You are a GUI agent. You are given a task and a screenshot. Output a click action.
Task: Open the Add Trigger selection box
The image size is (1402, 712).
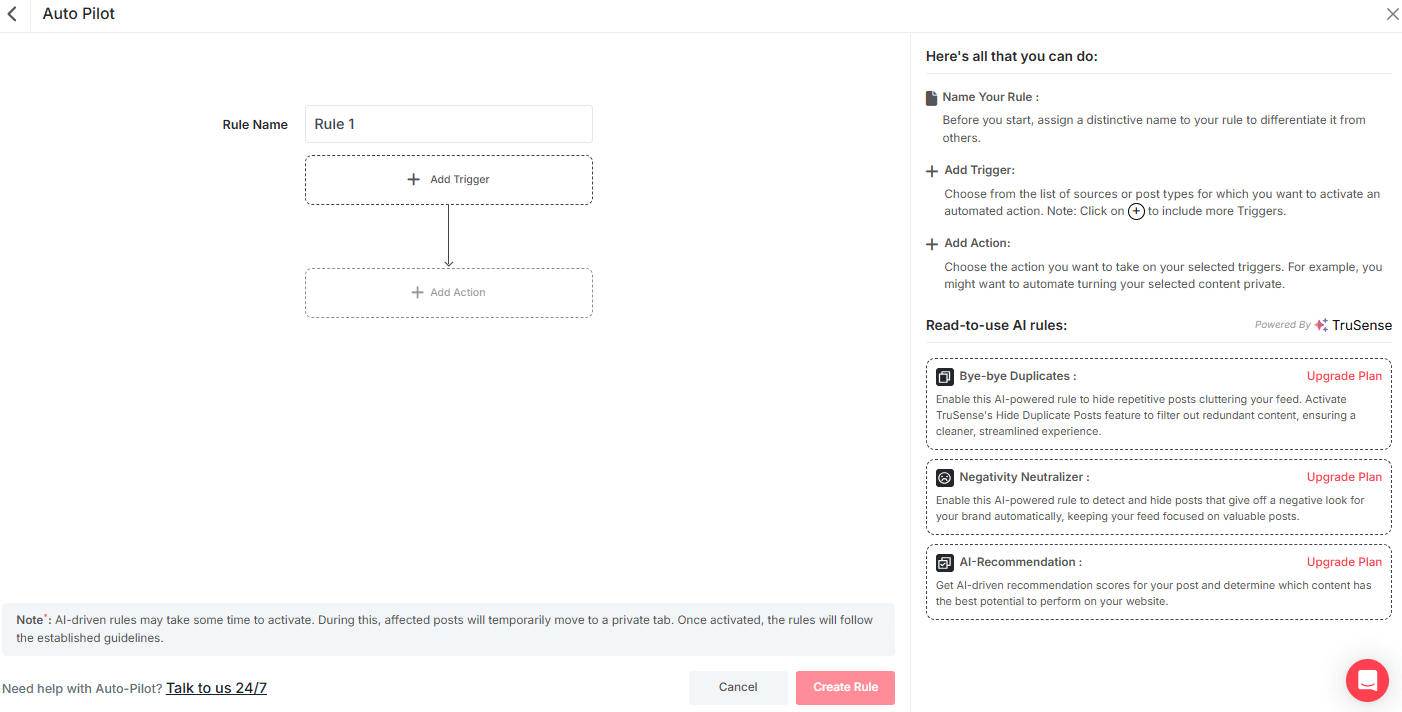448,179
